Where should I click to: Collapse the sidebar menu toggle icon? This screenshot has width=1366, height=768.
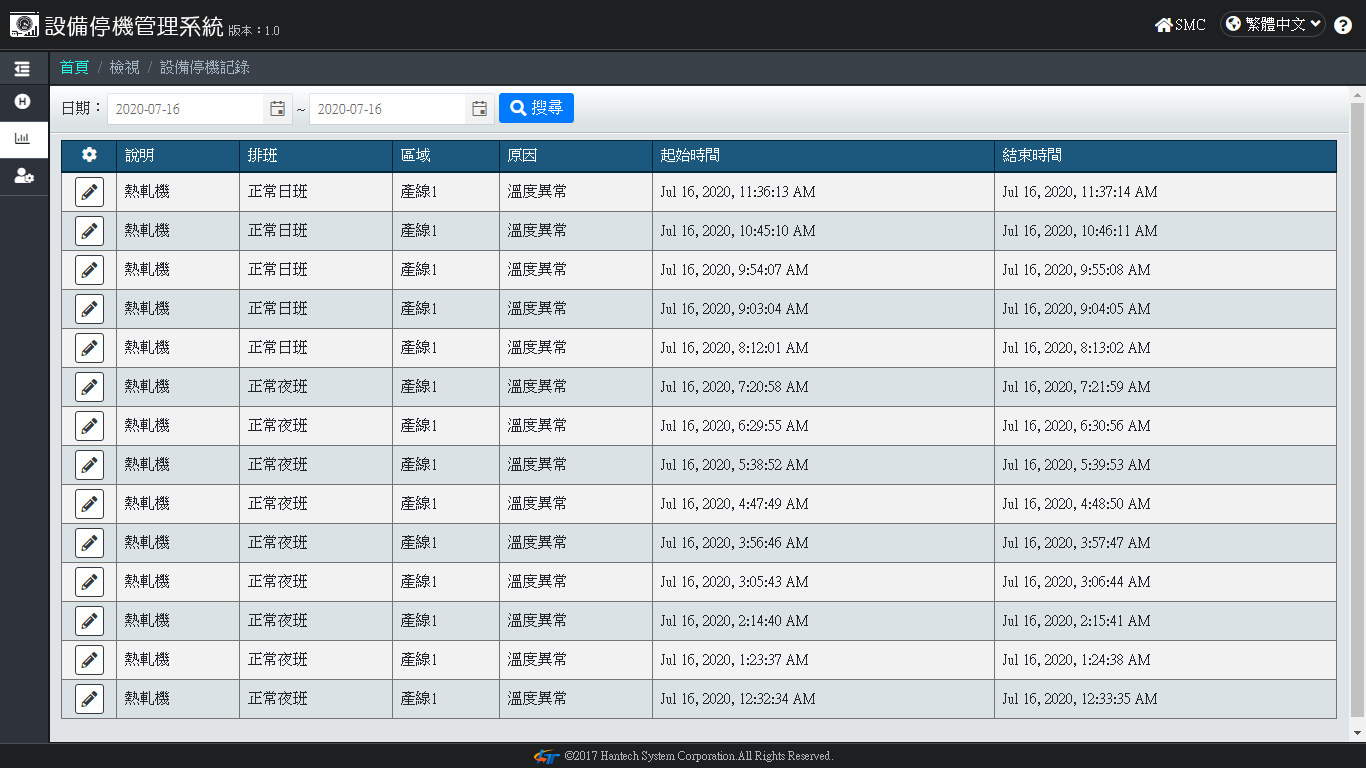(x=22, y=69)
